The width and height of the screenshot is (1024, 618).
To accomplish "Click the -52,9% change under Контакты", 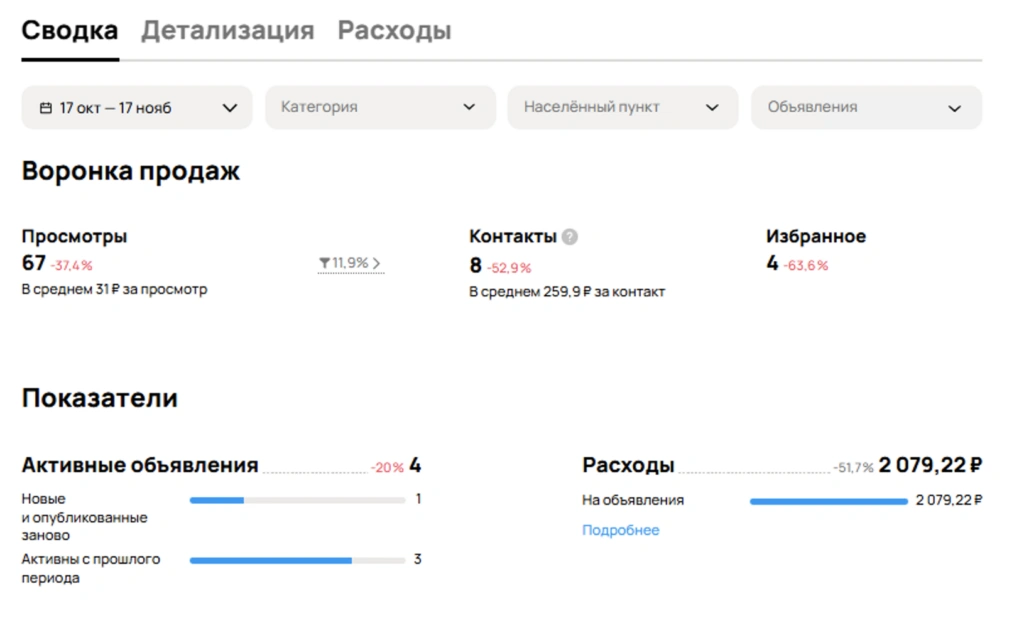I will coord(509,268).
